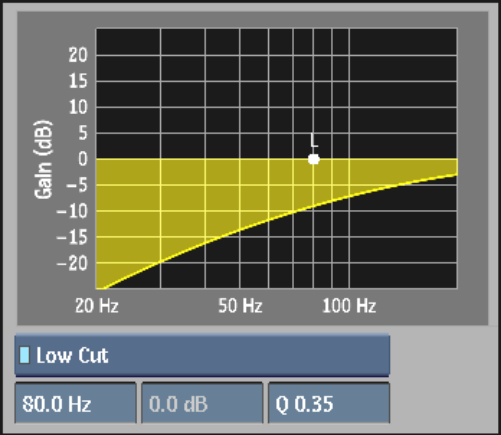The width and height of the screenshot is (501, 435).
Task: Click the L label above the handle
Action: tap(314, 140)
